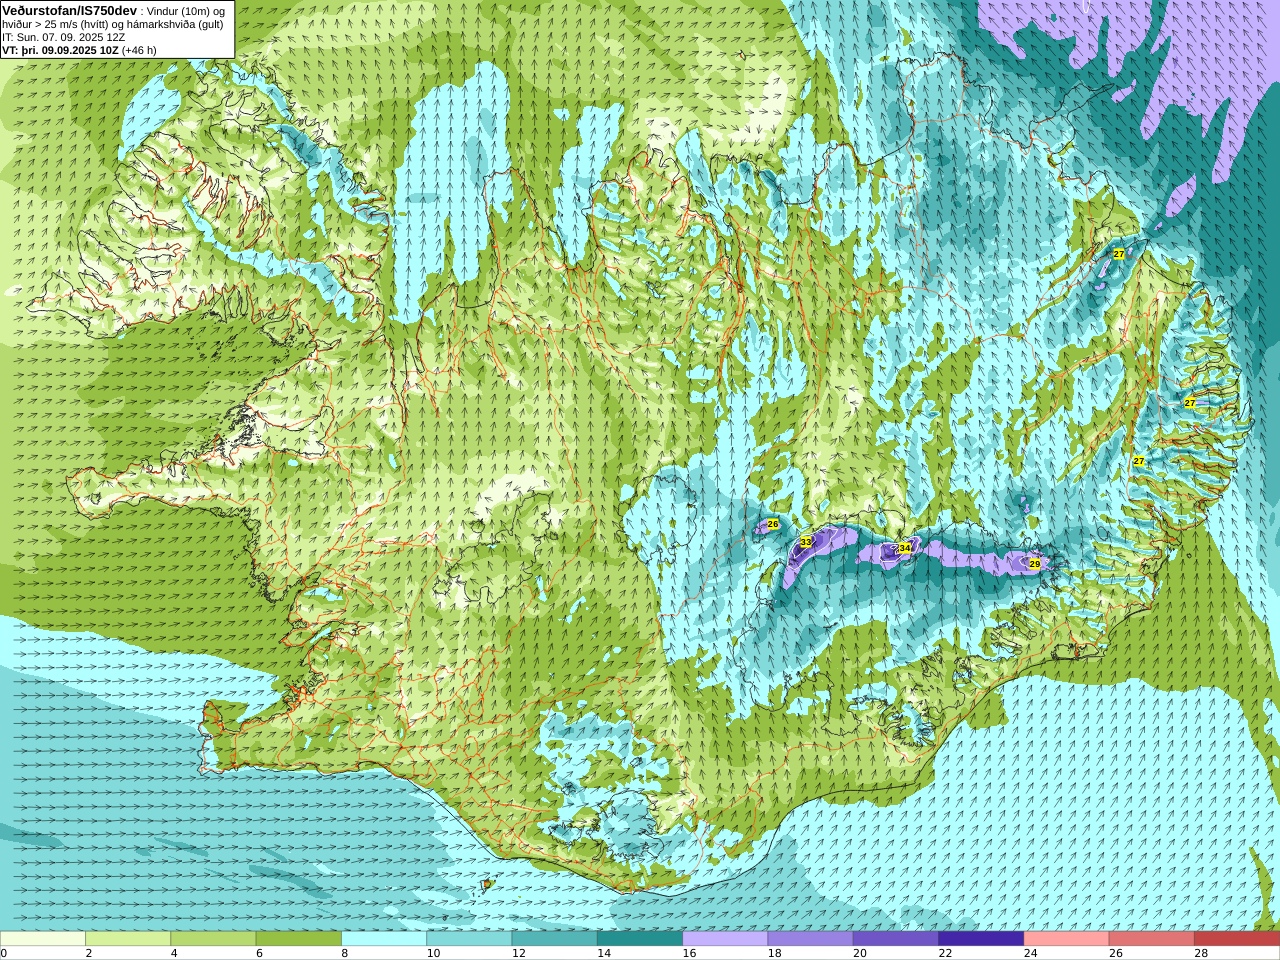The width and height of the screenshot is (1280, 960).
Task: Pick the light green 2–4 m/s legend swatch
Action: pos(128,939)
